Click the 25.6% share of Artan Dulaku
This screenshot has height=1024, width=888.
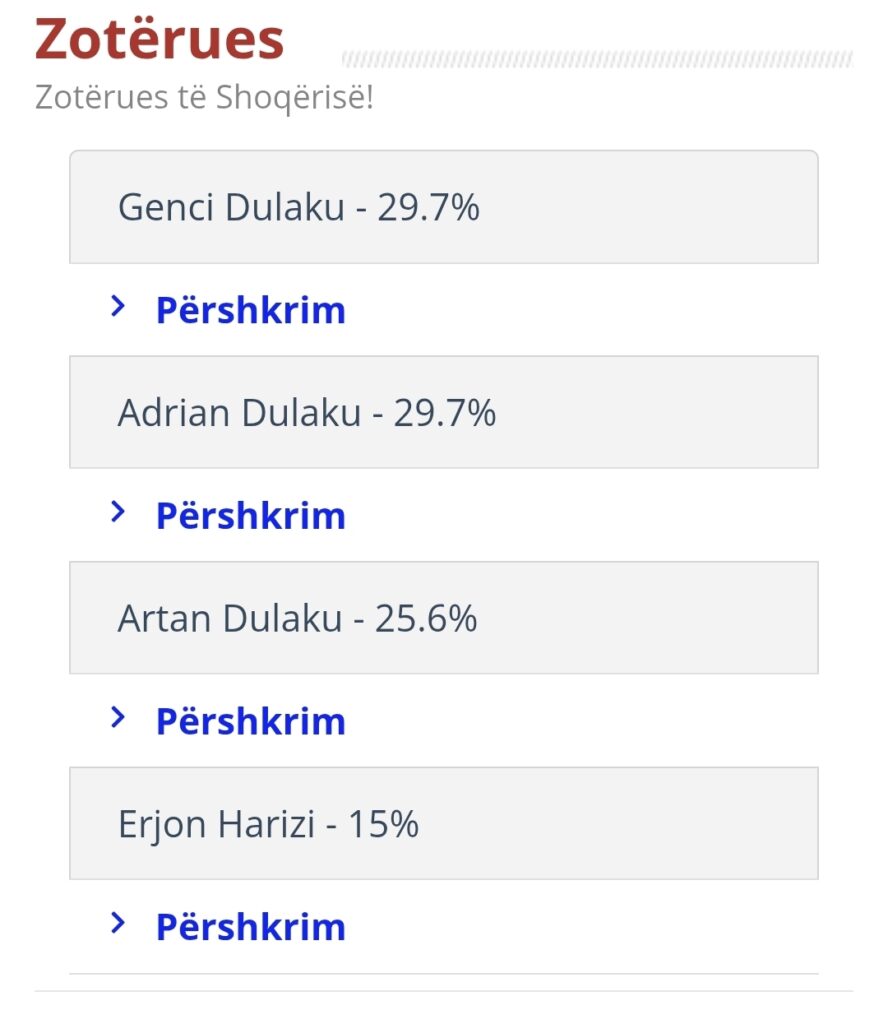pyautogui.click(x=426, y=618)
